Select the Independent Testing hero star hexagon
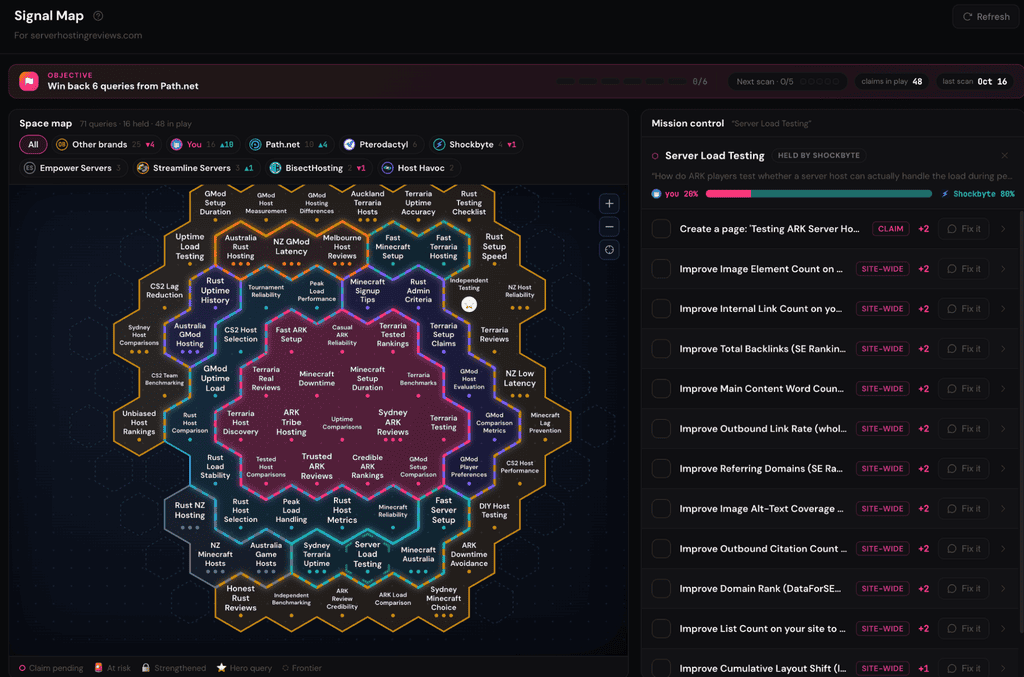Image resolution: width=1024 pixels, height=677 pixels. coord(469,292)
